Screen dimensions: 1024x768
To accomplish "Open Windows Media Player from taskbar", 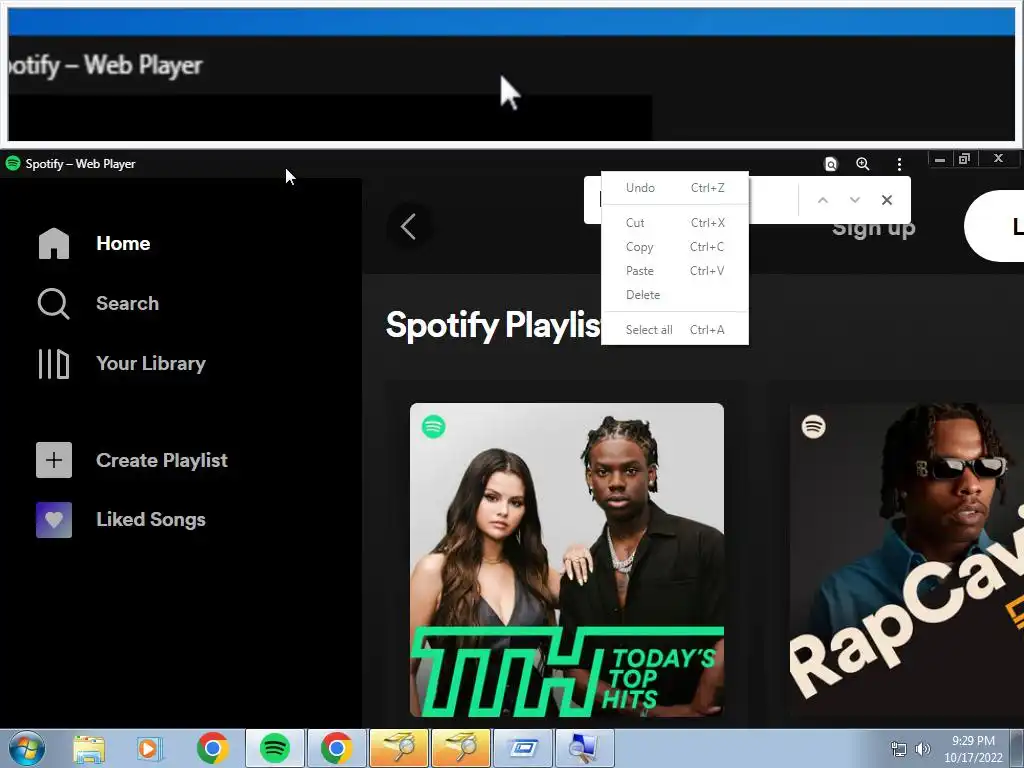I will (x=149, y=749).
